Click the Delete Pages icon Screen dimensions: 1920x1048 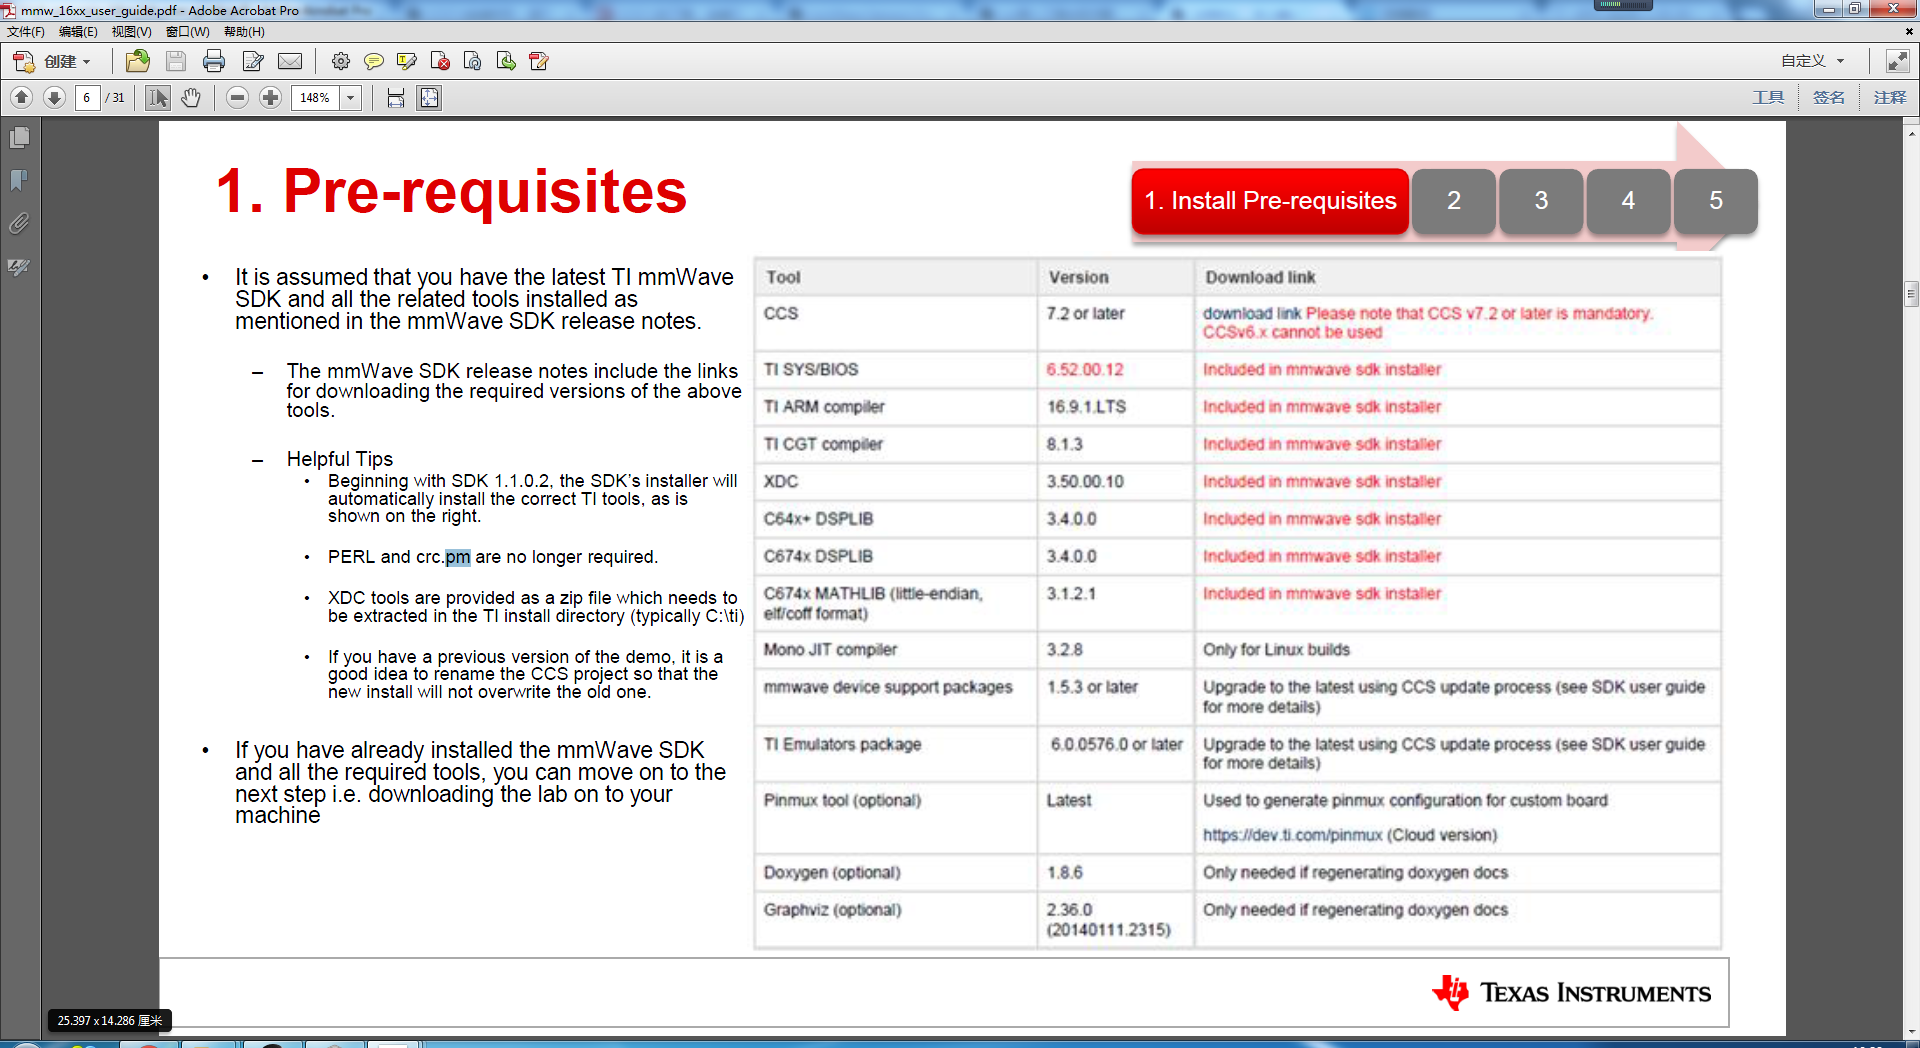coord(440,61)
